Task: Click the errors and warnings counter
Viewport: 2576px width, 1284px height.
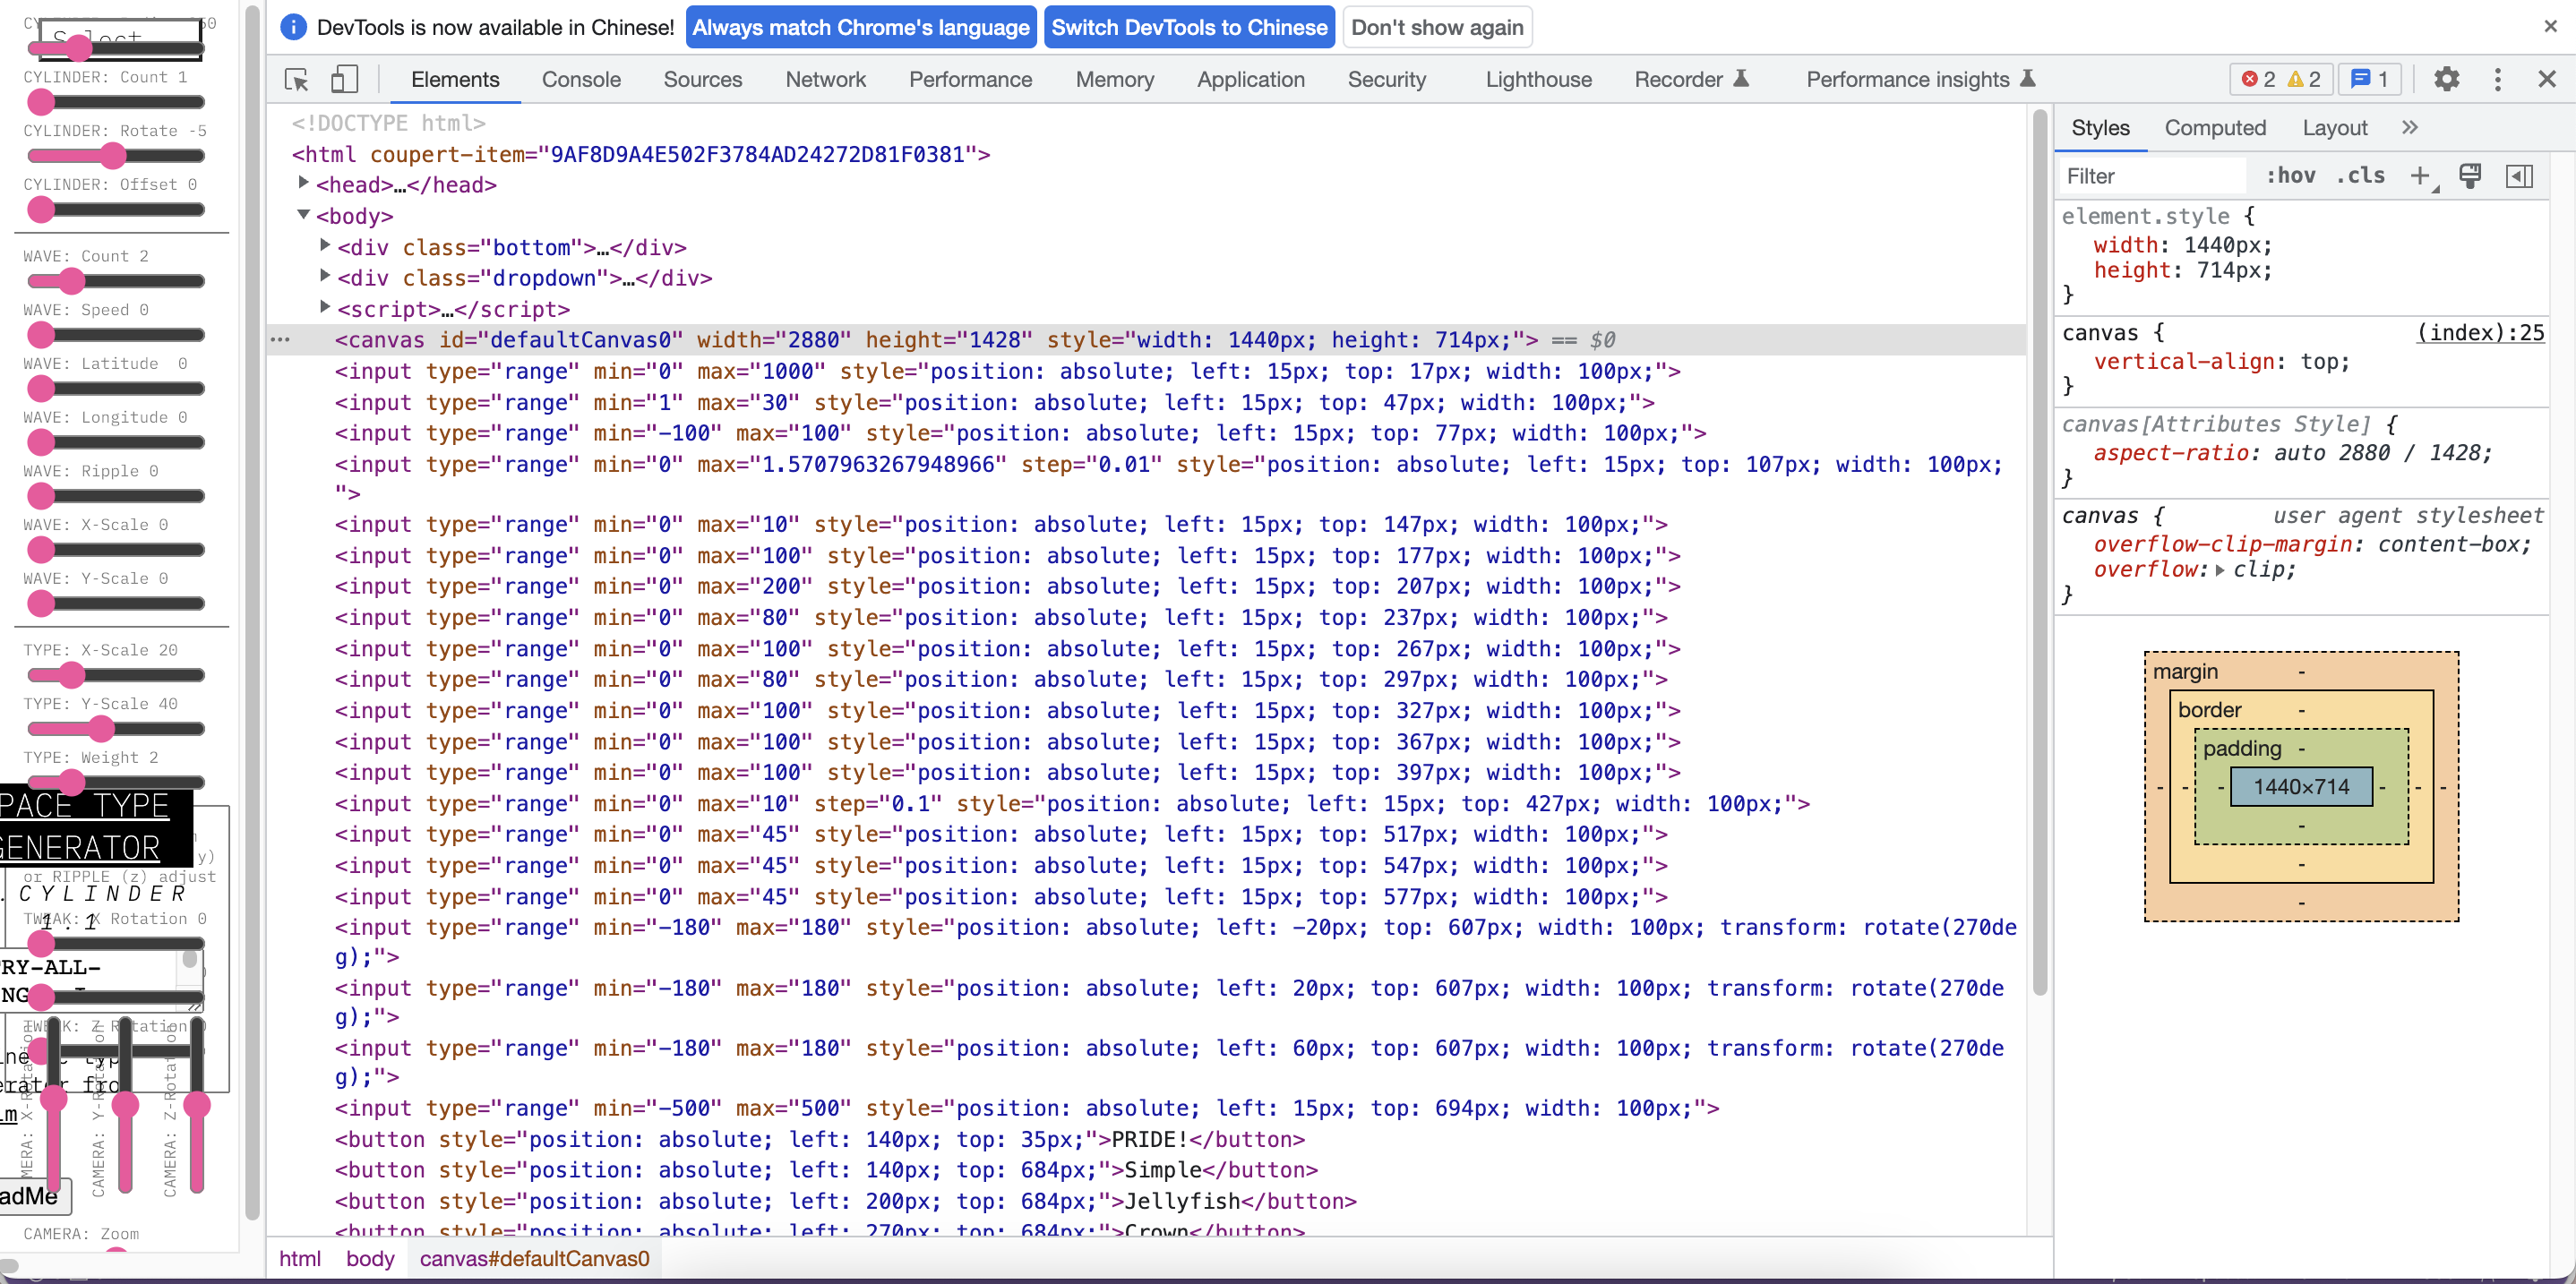Action: [2281, 80]
